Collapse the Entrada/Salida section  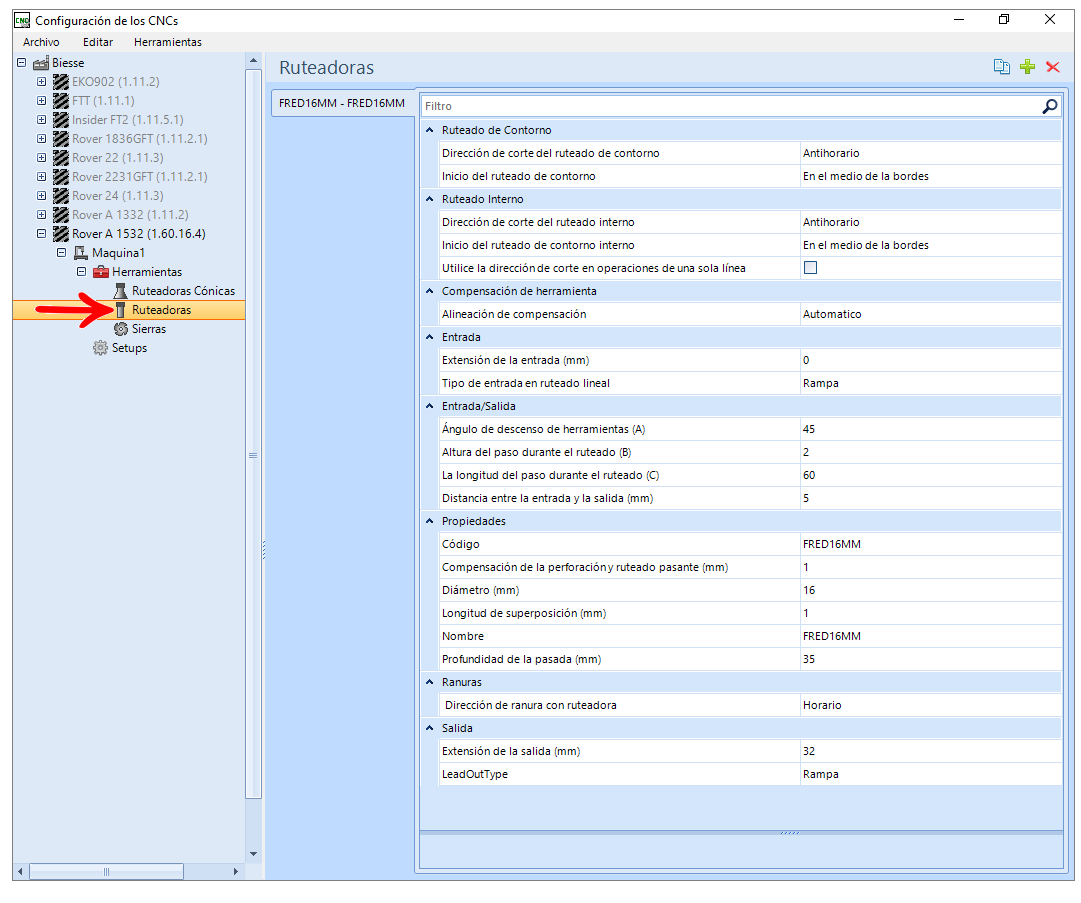click(430, 406)
